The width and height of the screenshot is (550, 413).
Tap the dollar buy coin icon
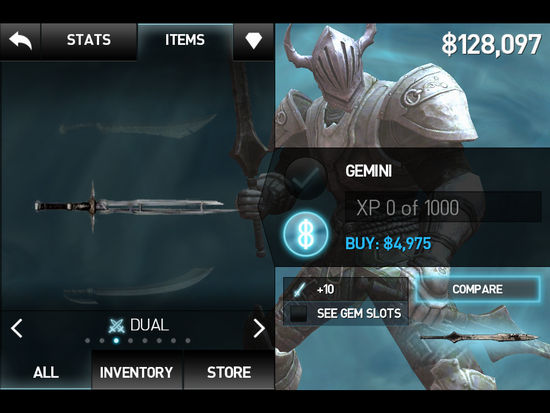coord(306,234)
